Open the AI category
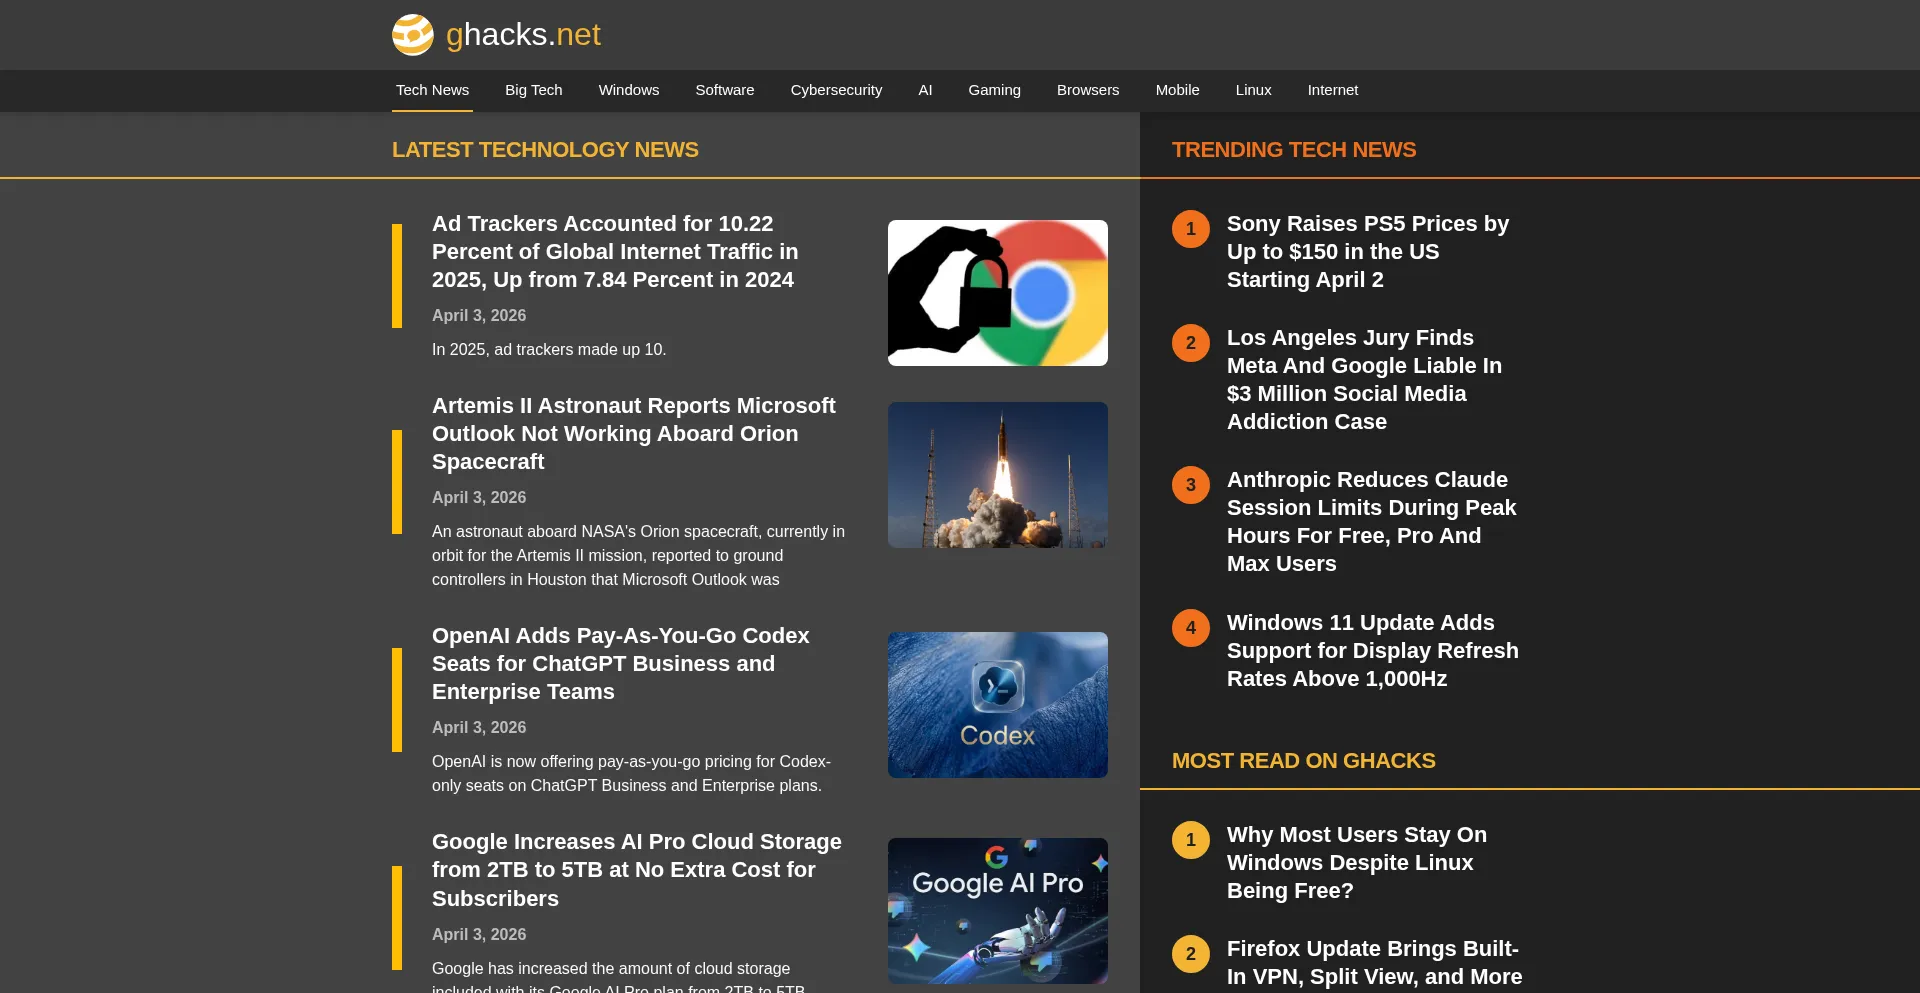The height and width of the screenshot is (993, 1920). pyautogui.click(x=925, y=90)
